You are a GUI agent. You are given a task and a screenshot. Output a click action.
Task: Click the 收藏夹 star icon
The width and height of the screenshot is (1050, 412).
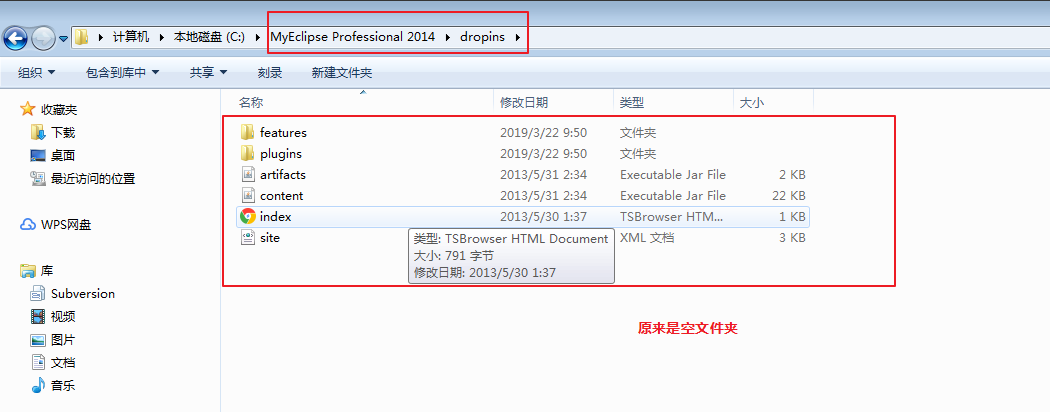pos(27,109)
